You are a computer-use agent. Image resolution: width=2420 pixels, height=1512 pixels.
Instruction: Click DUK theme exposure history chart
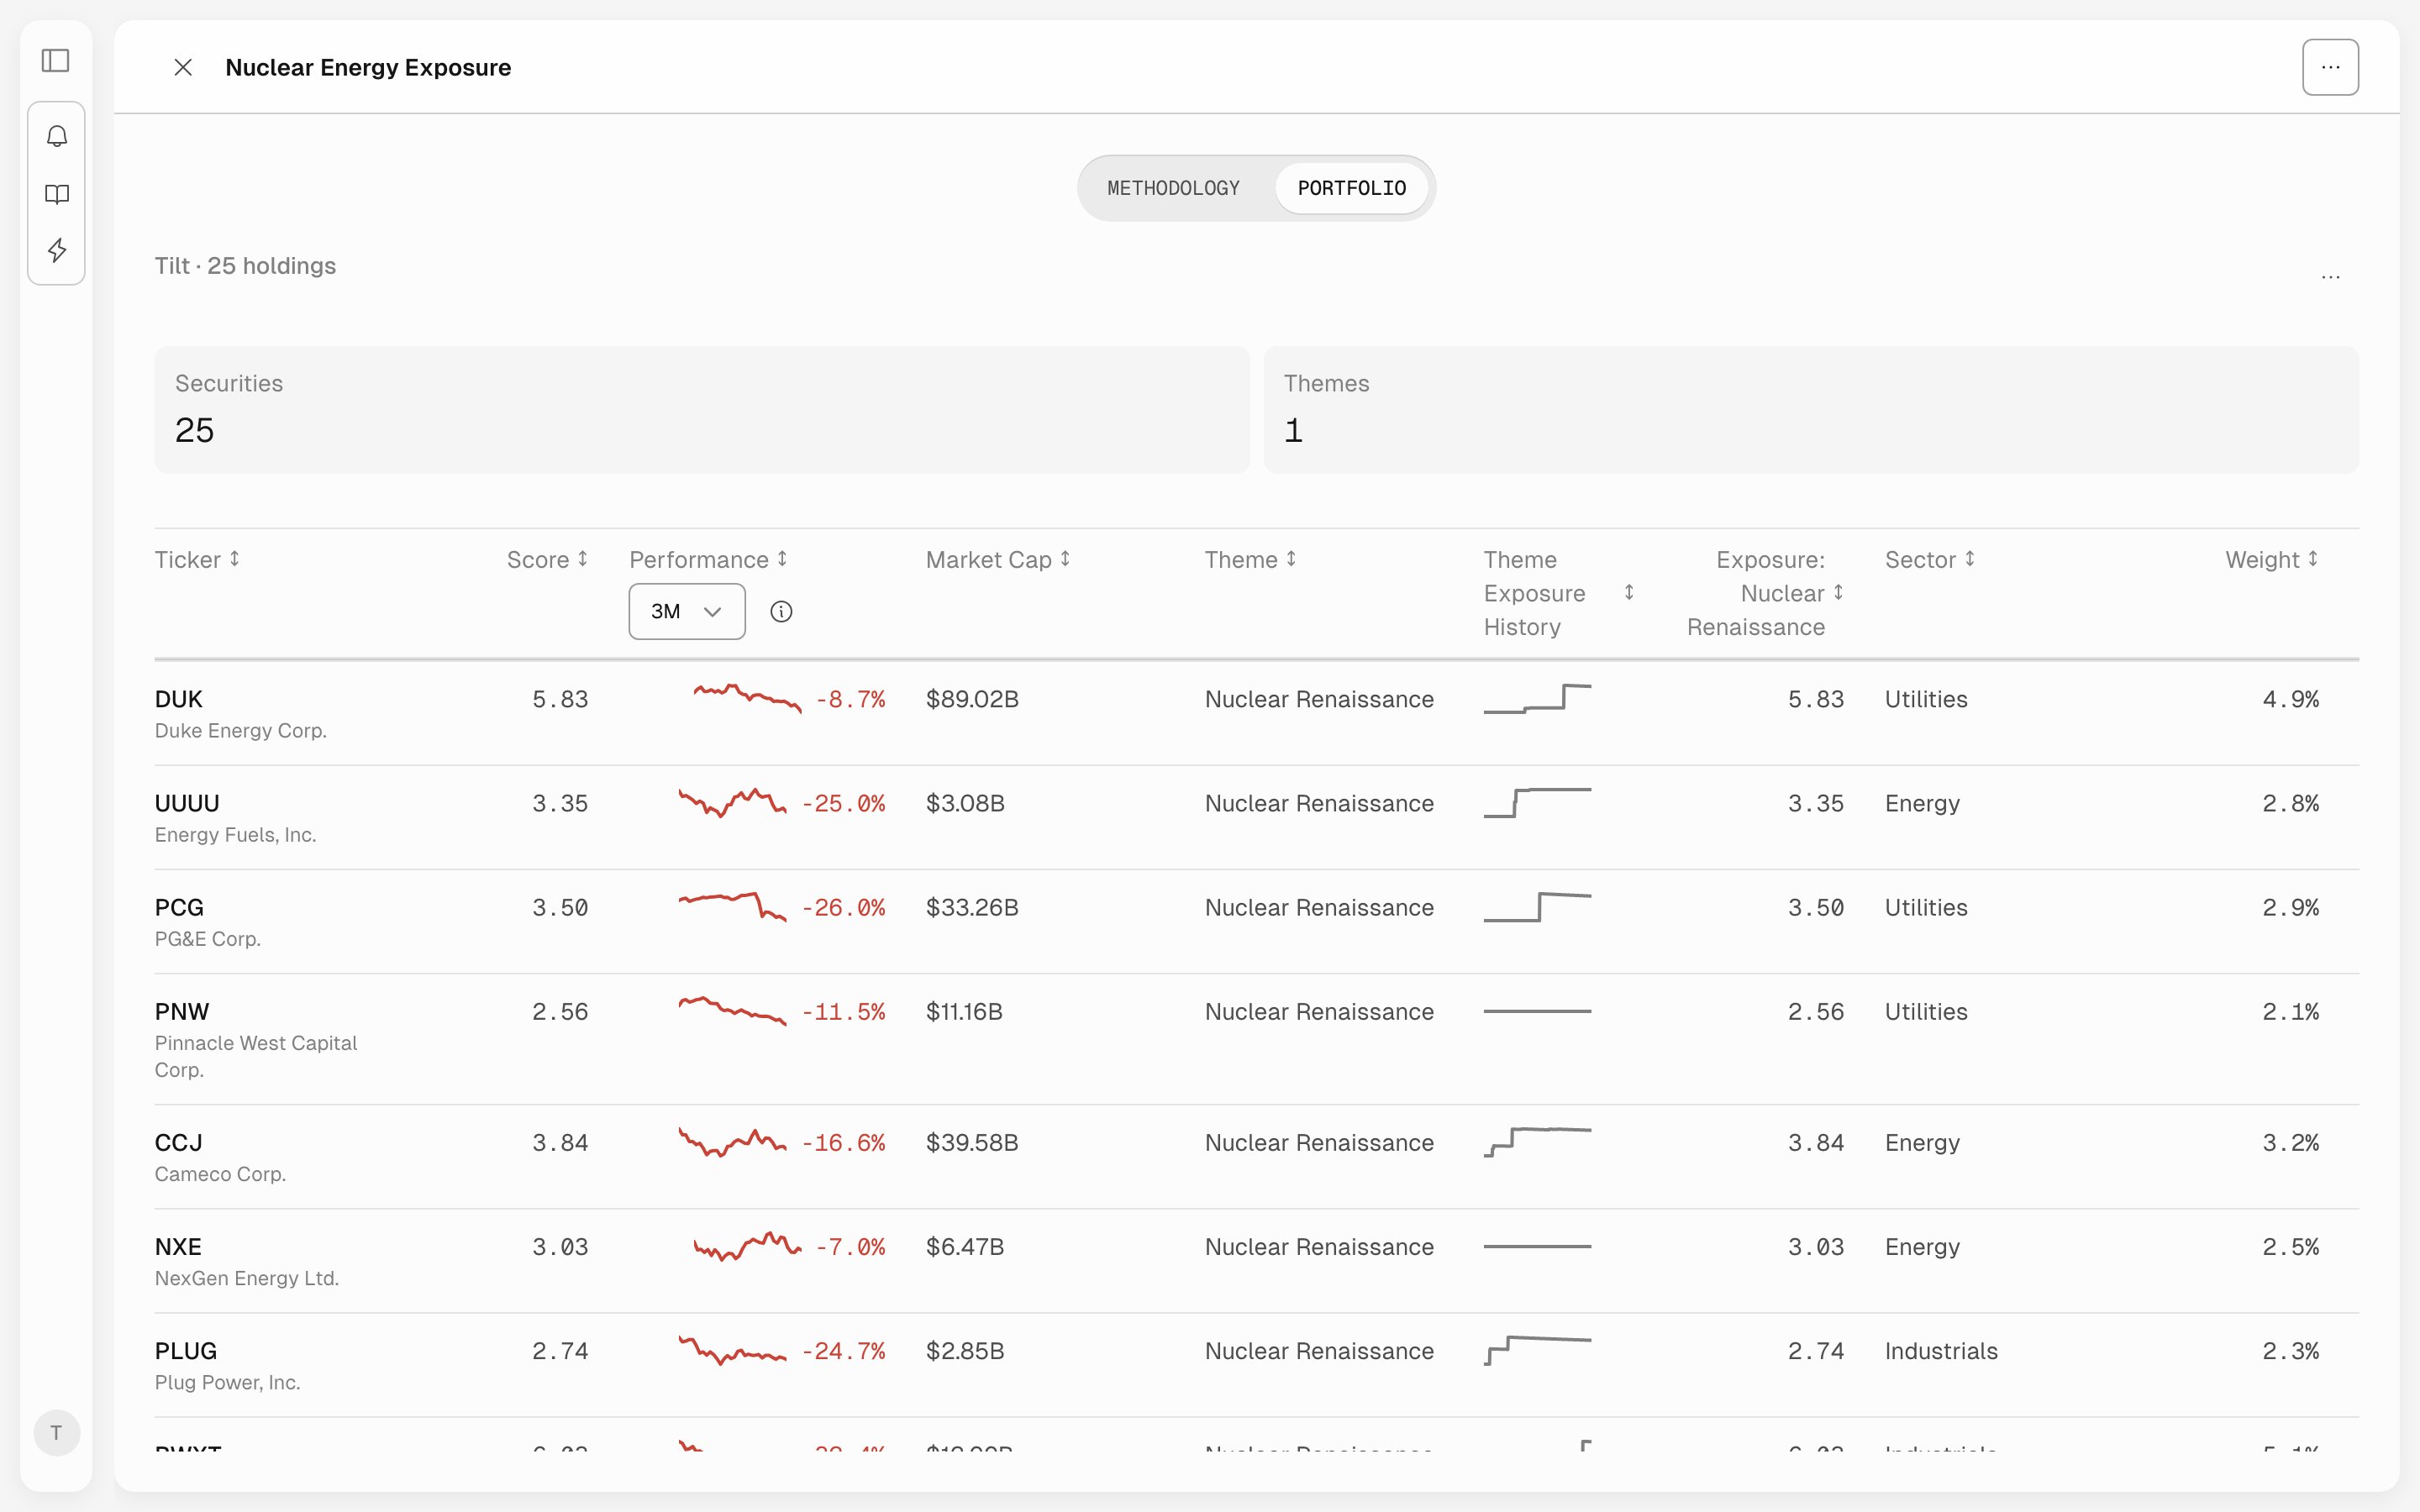(1537, 698)
